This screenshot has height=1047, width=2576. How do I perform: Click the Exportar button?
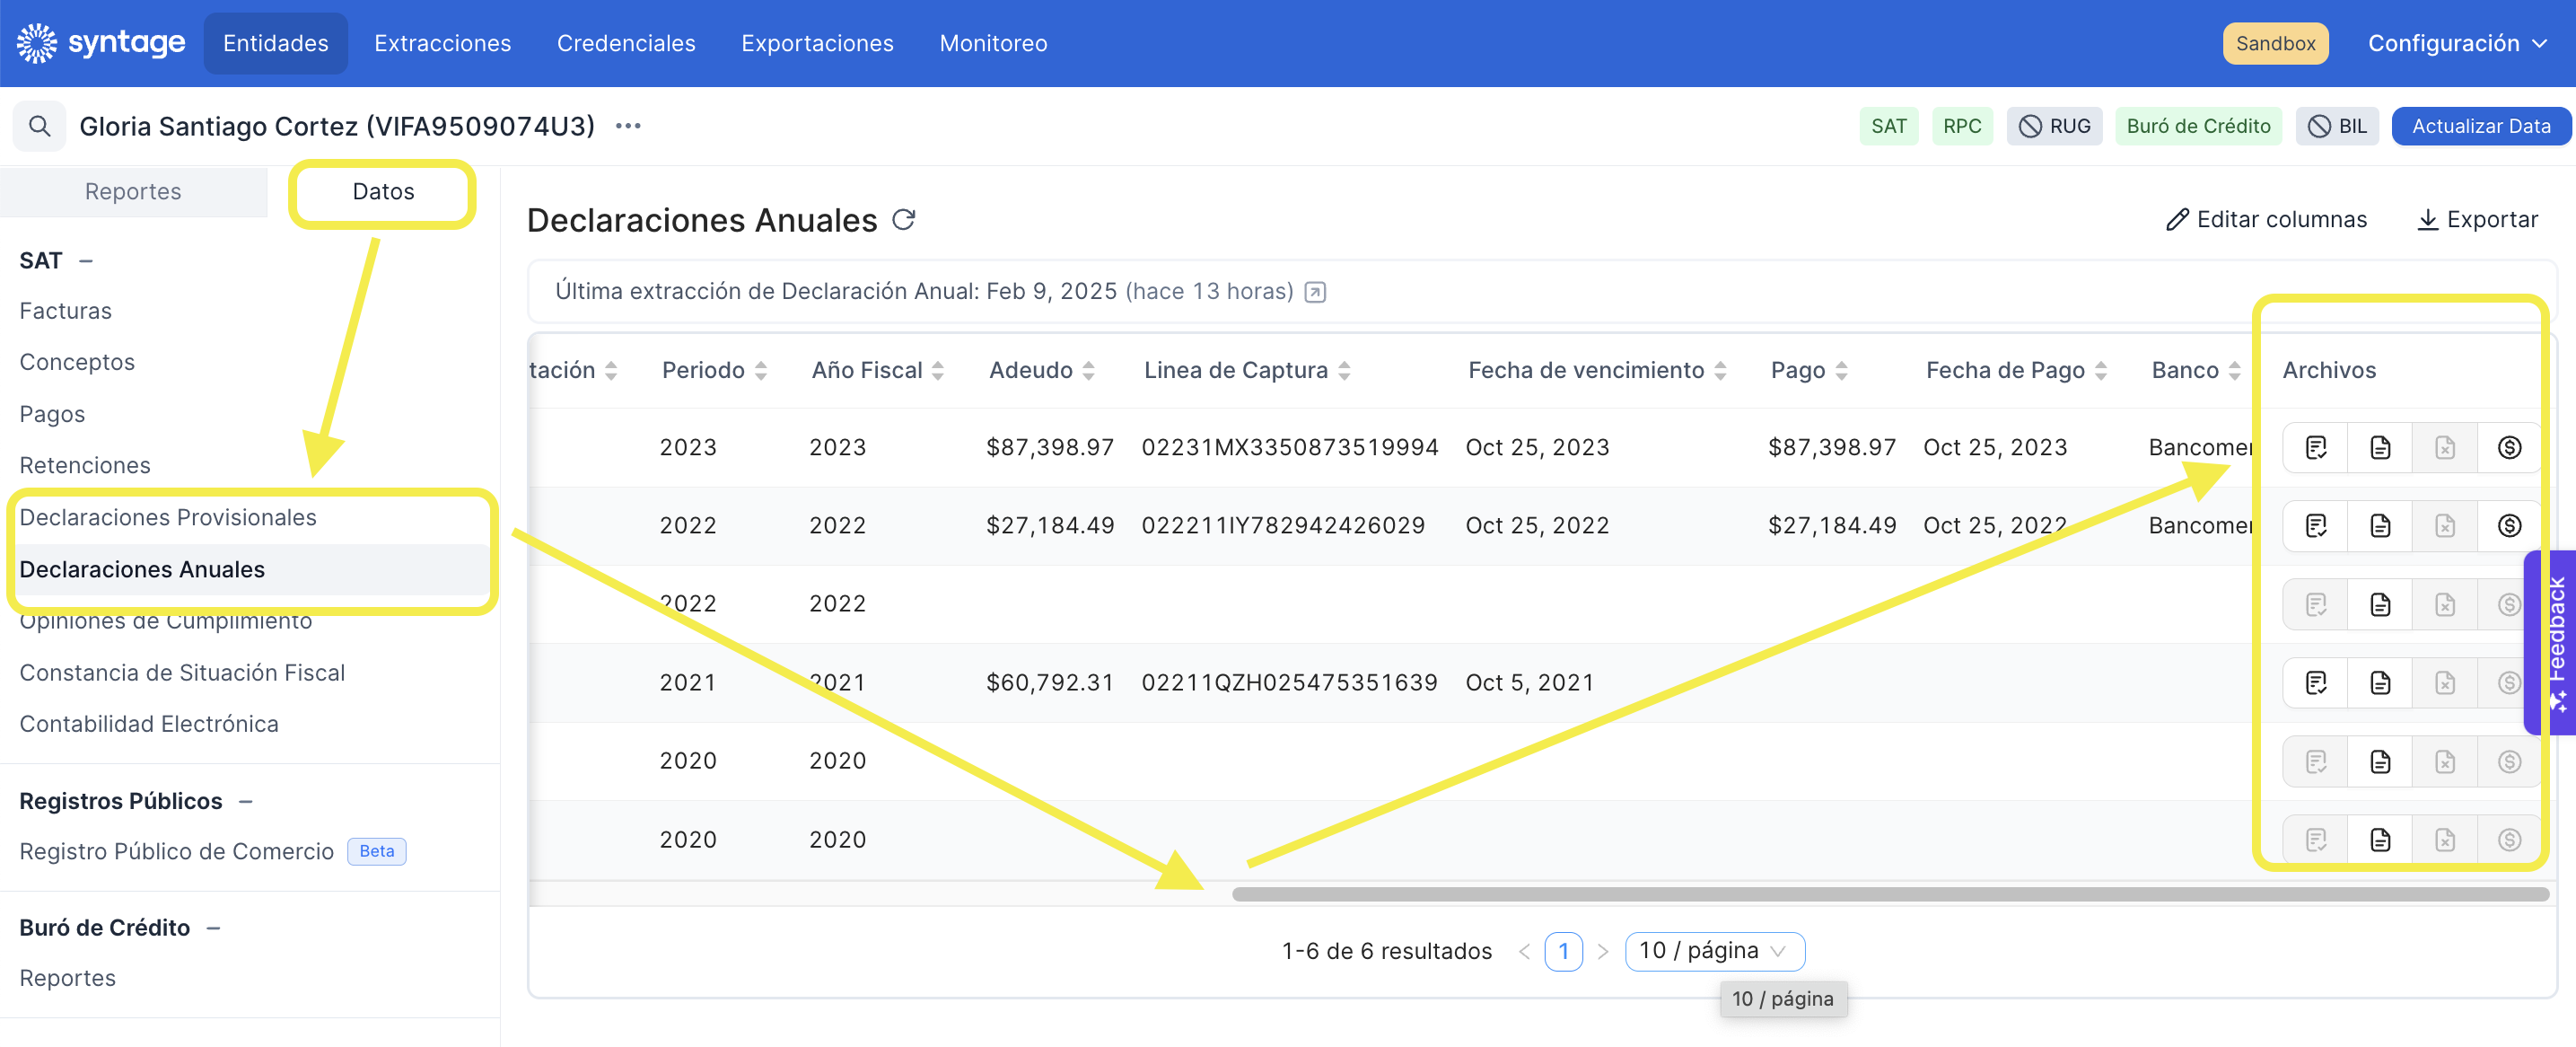coord(2476,219)
